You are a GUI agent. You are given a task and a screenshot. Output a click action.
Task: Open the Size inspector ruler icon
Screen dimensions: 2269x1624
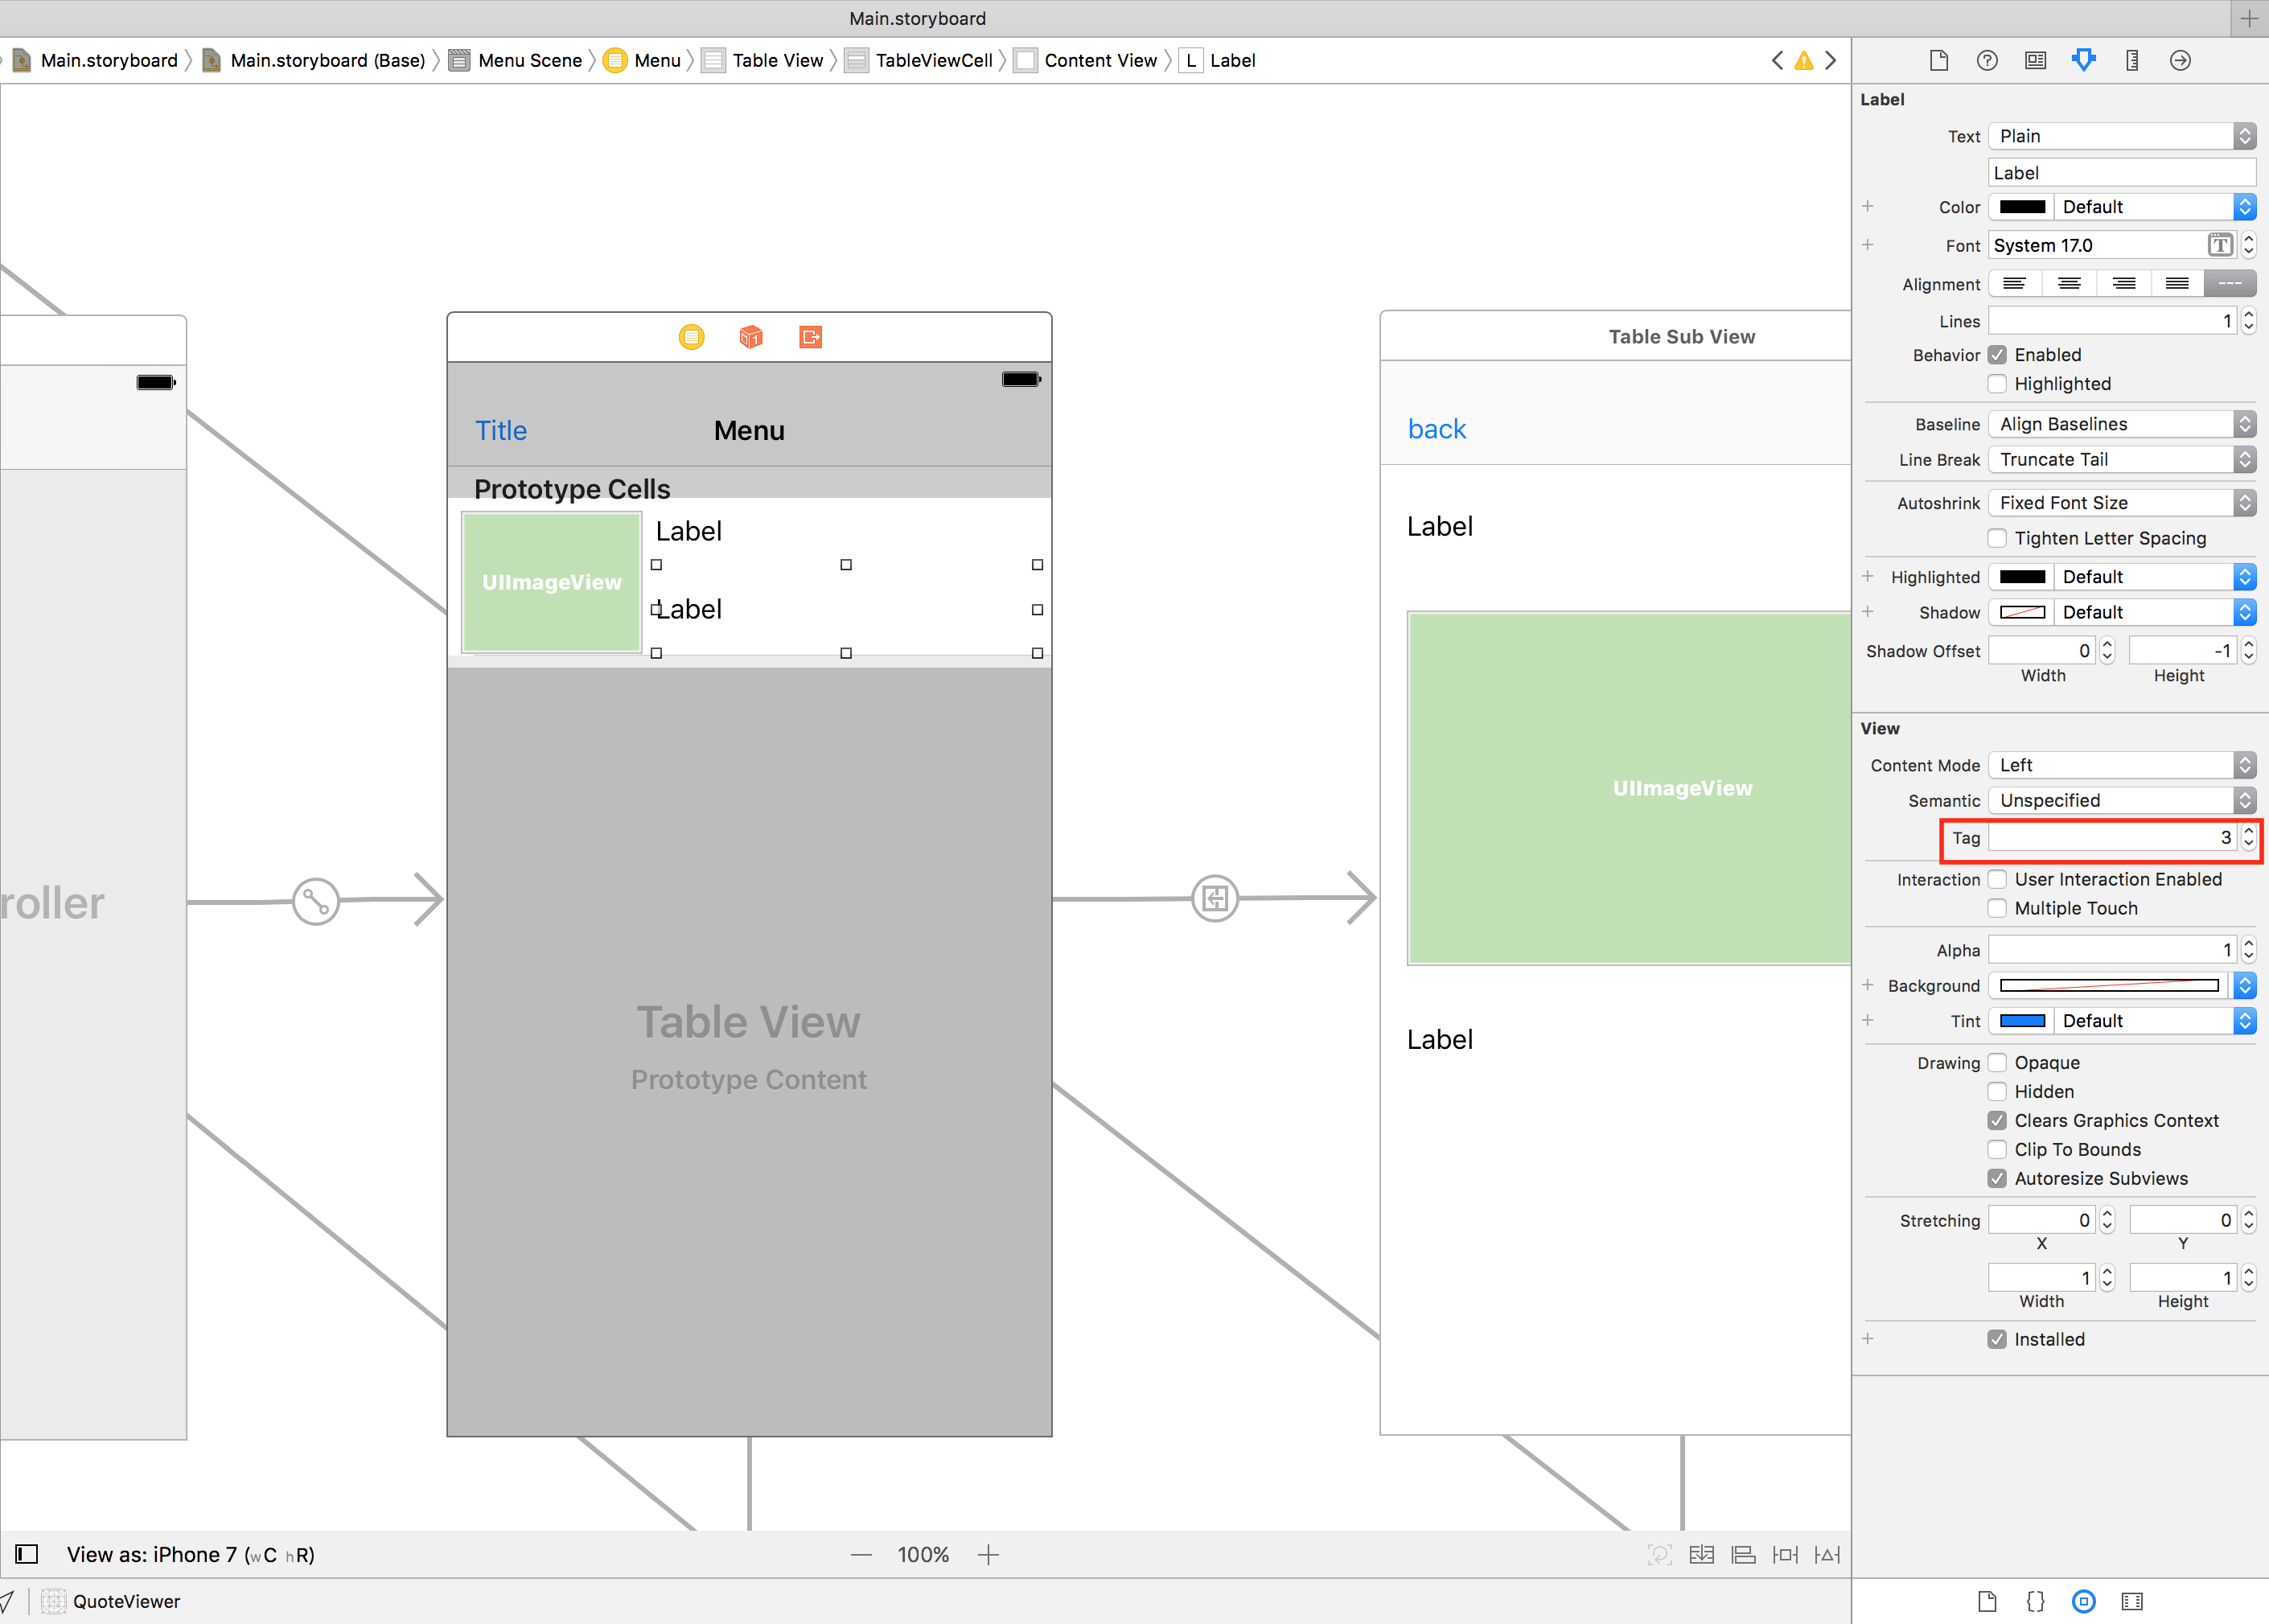2132,60
